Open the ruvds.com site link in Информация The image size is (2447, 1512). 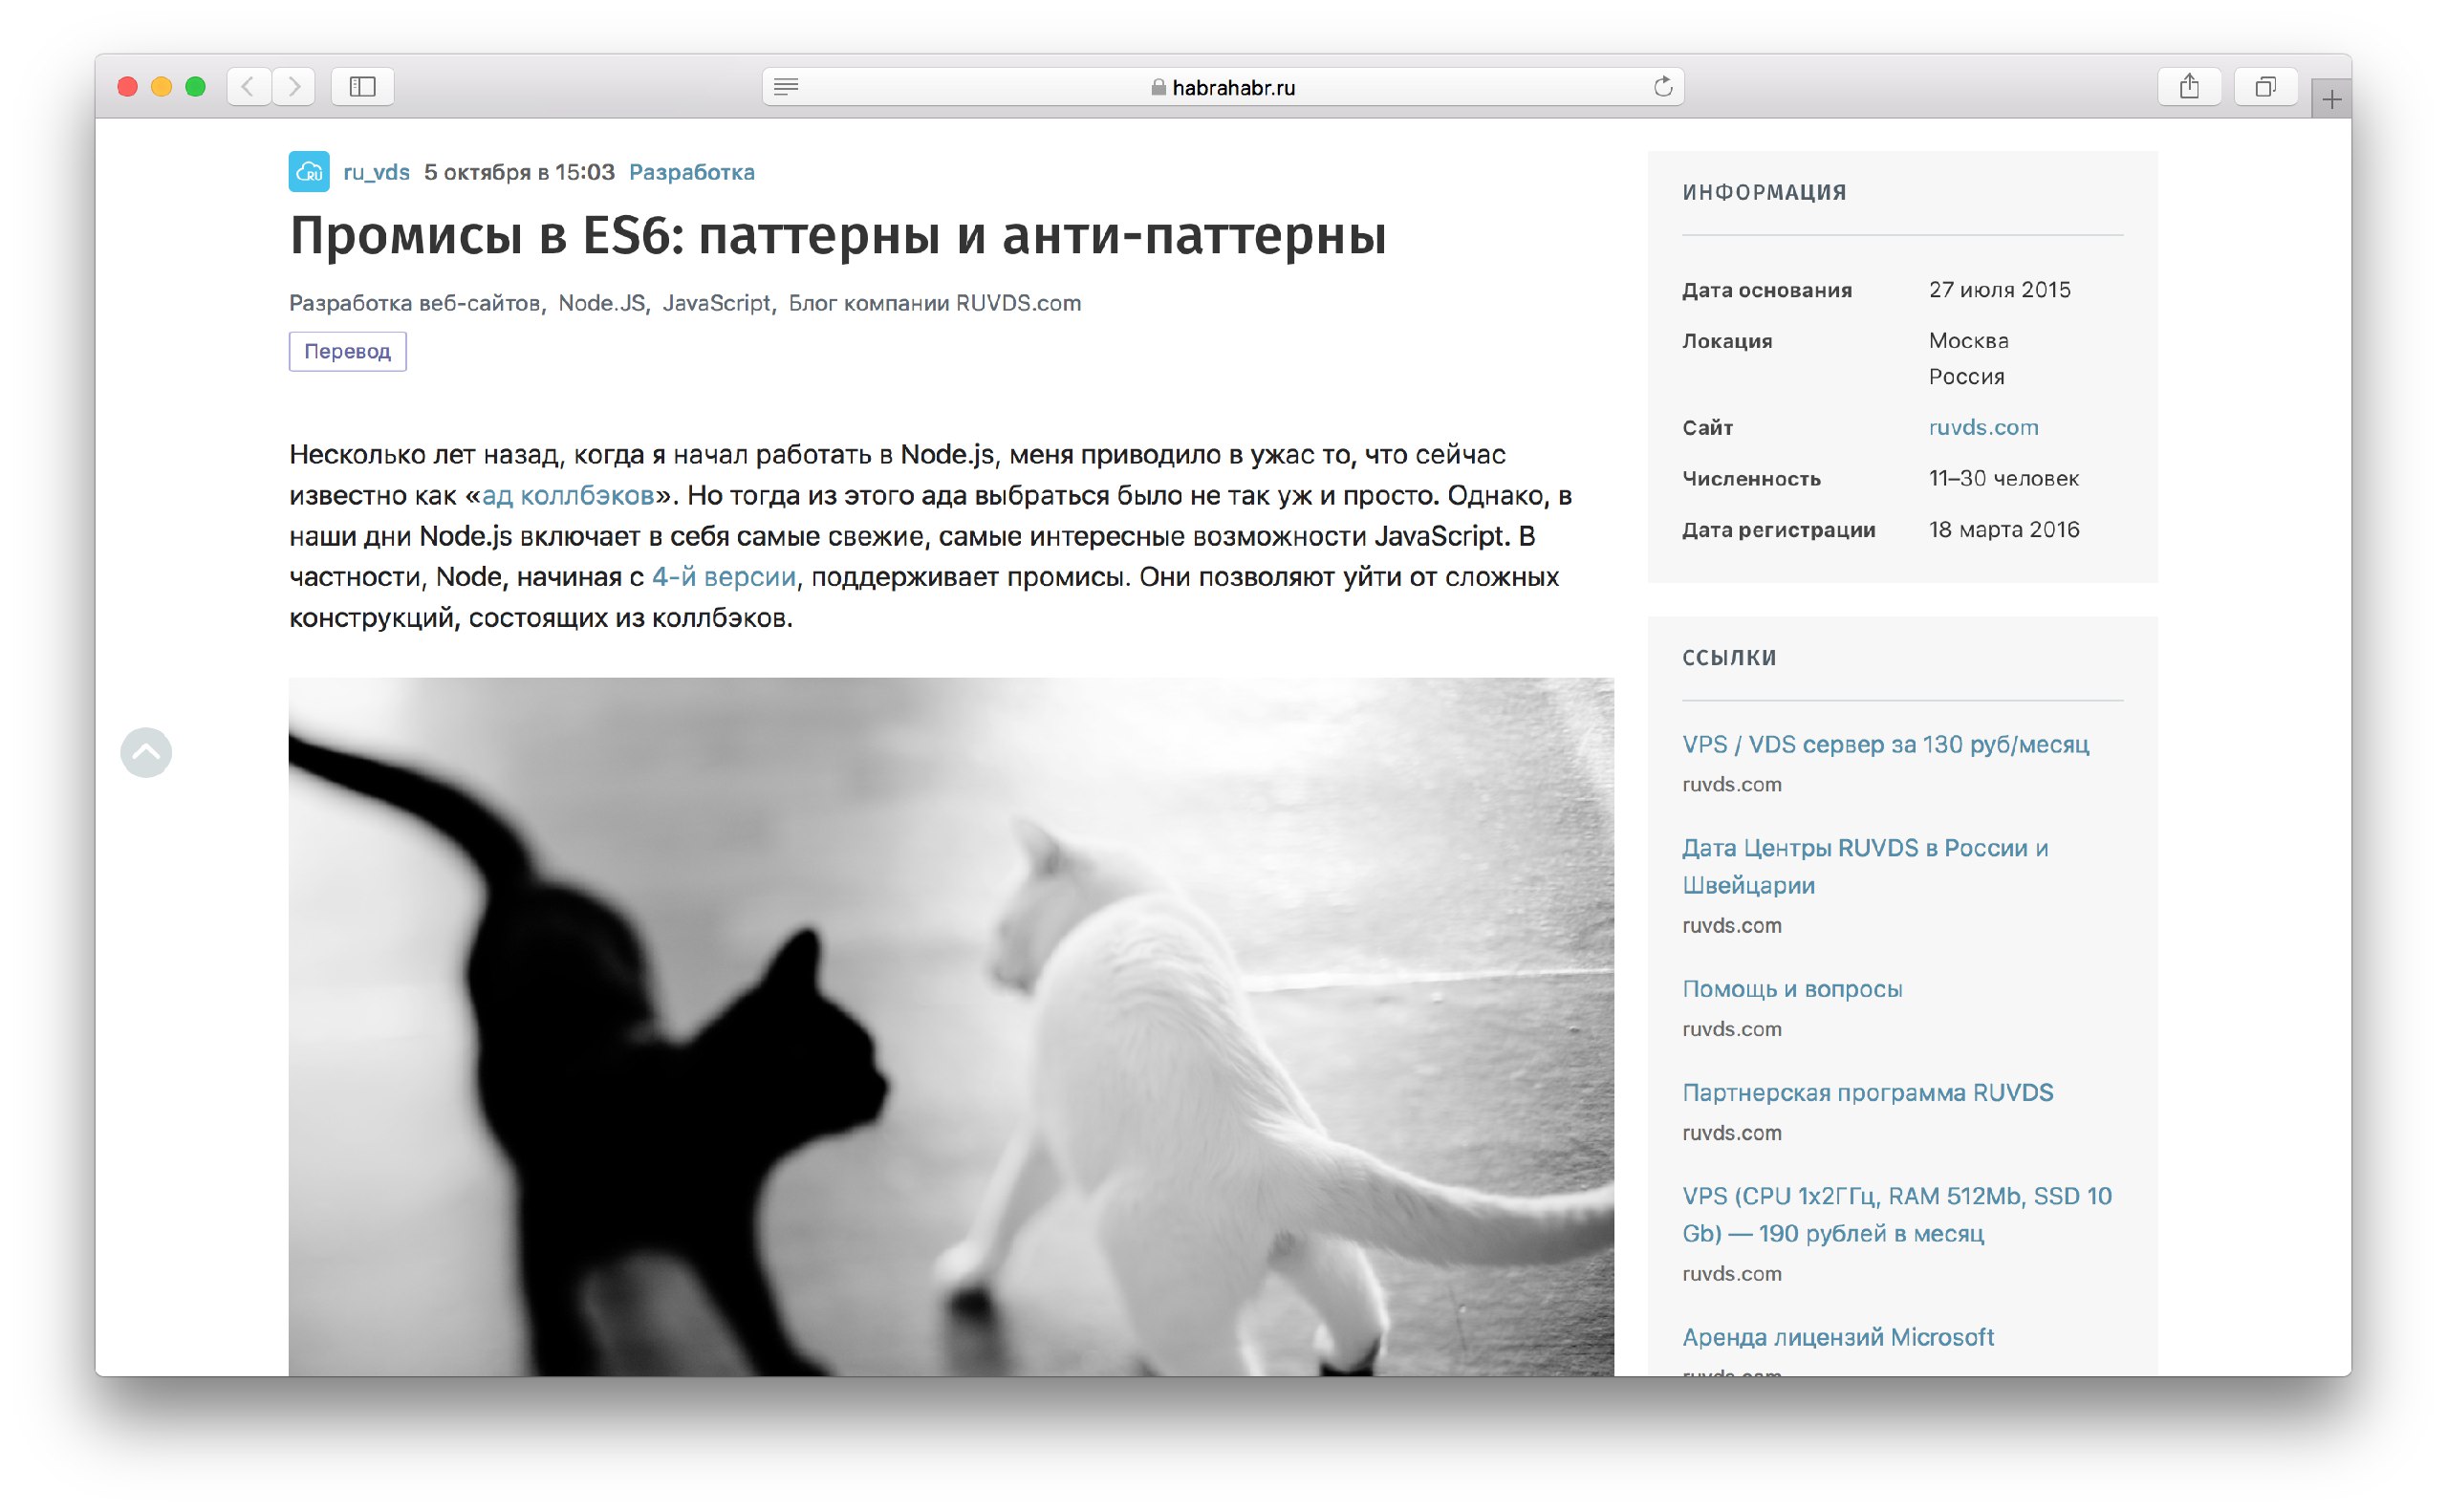coord(1984,427)
